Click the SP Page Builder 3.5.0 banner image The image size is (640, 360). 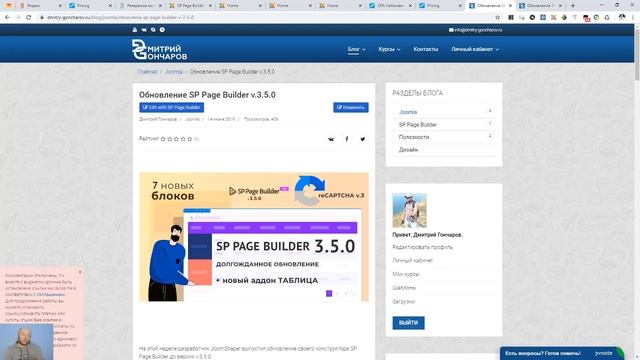[254, 237]
